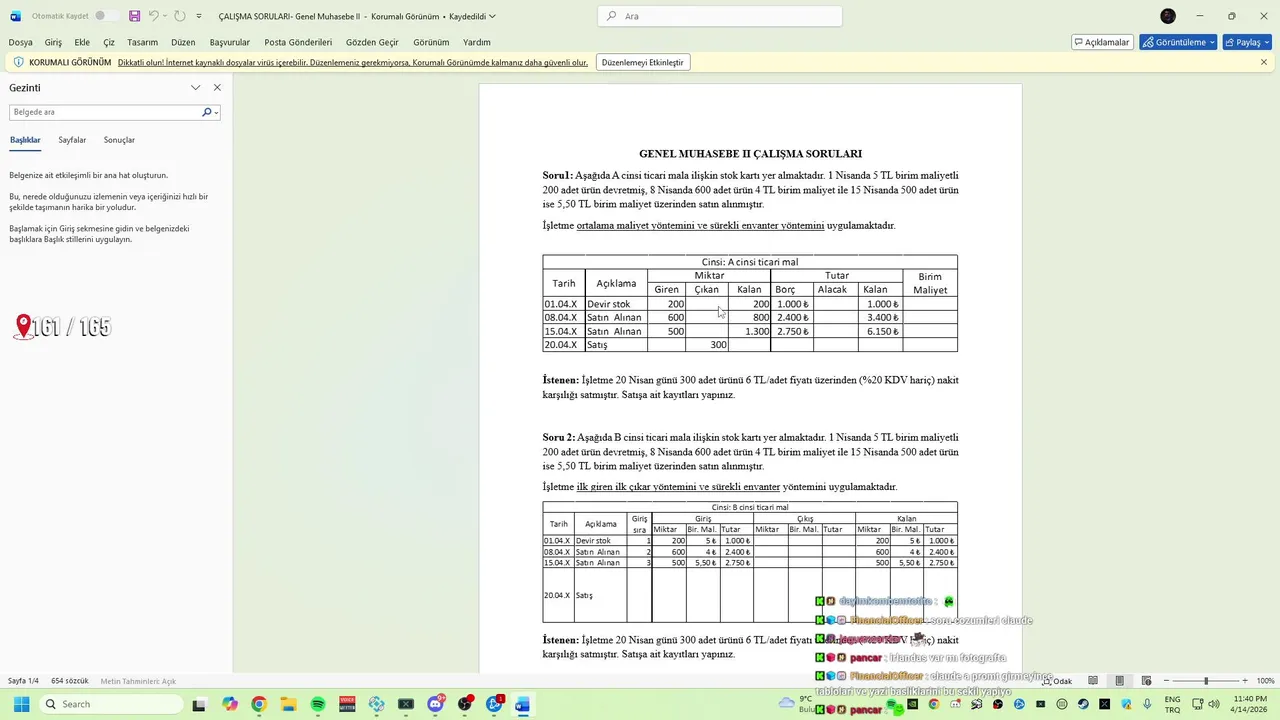
Task: Click the Redo icon in the title bar
Action: [x=180, y=16]
